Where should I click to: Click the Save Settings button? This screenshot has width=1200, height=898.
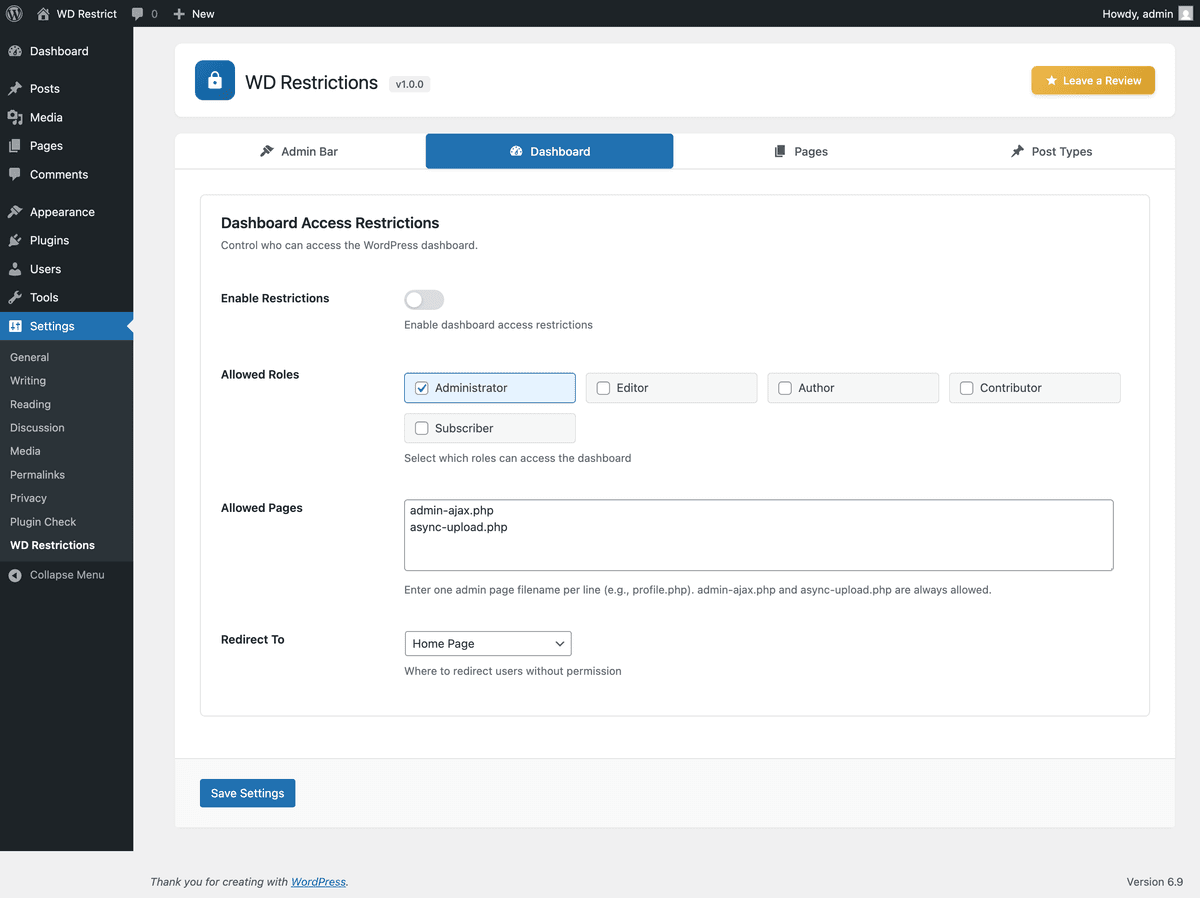tap(247, 792)
